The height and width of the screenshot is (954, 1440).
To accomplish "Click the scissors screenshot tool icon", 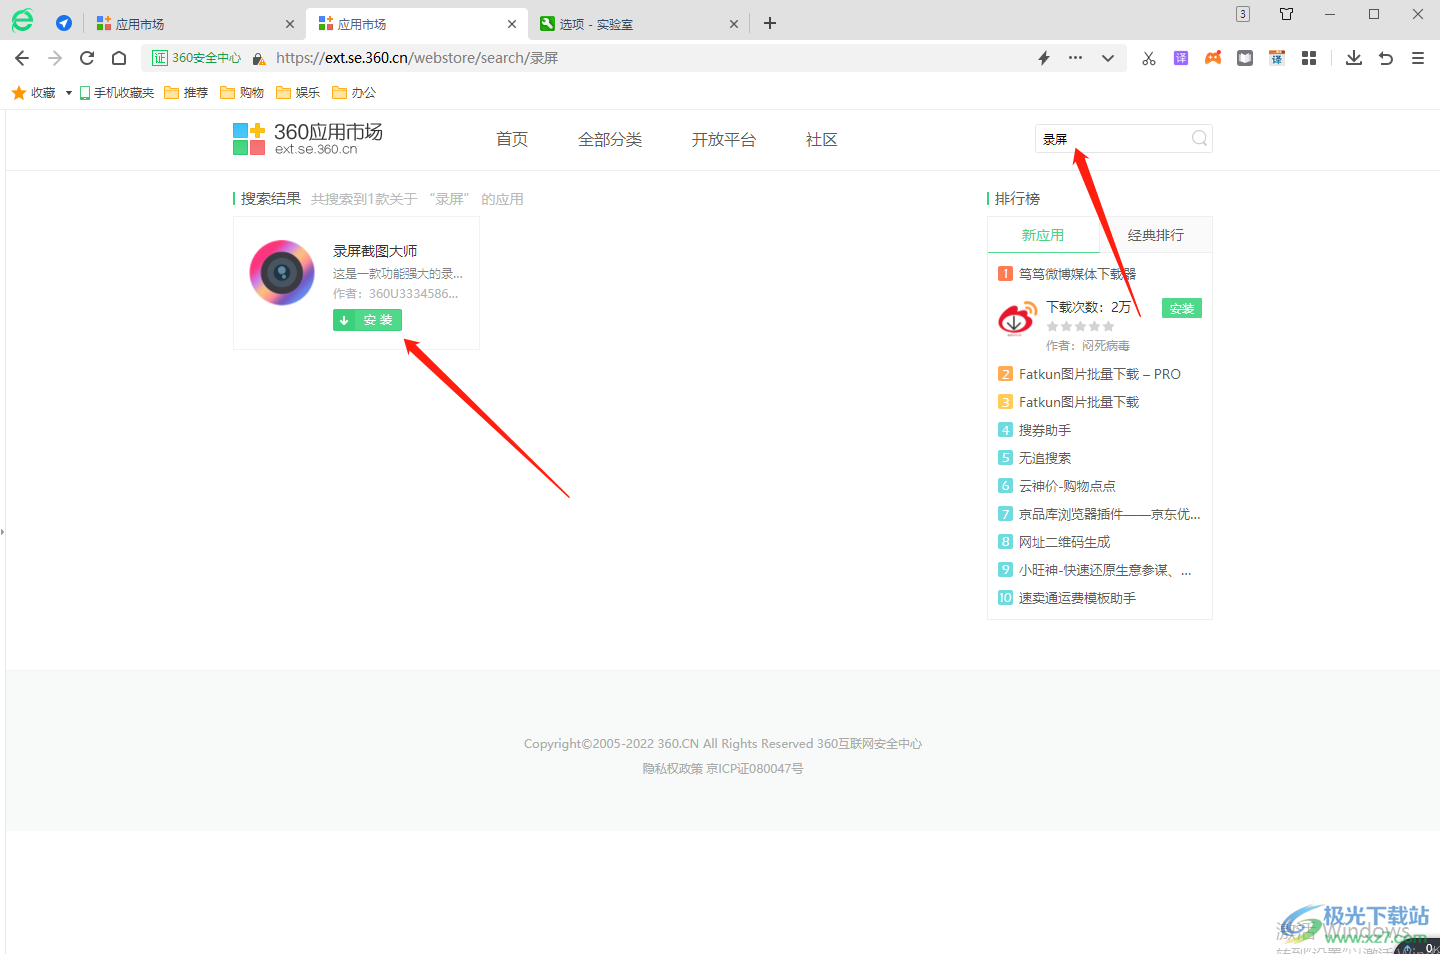I will point(1148,58).
